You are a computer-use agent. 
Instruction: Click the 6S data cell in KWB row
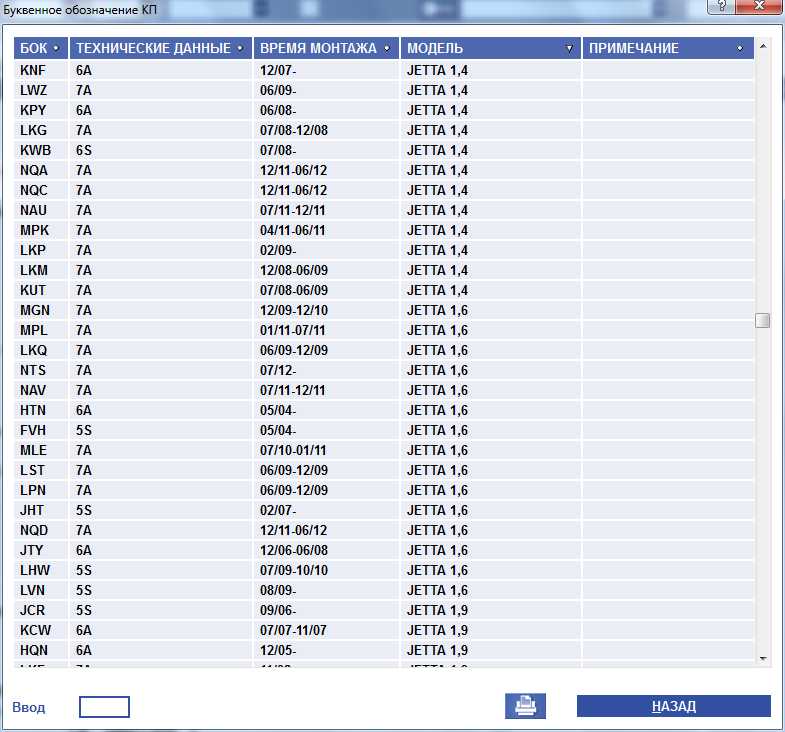[84, 151]
